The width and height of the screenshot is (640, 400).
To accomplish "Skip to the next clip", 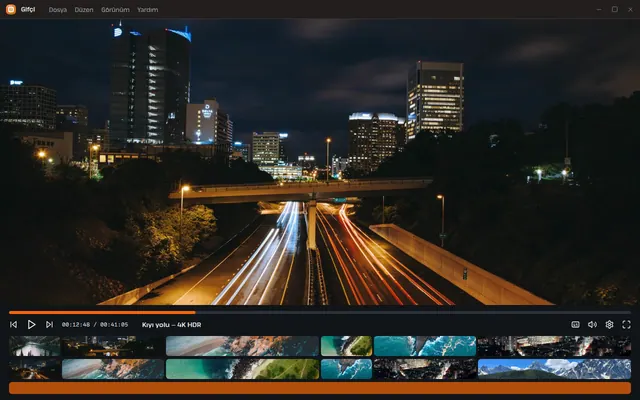I will [49, 324].
